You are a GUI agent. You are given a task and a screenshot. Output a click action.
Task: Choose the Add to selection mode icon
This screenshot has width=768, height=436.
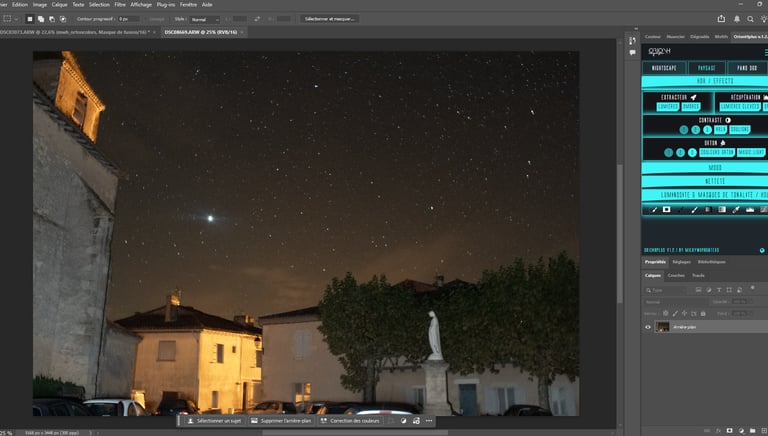pos(41,19)
